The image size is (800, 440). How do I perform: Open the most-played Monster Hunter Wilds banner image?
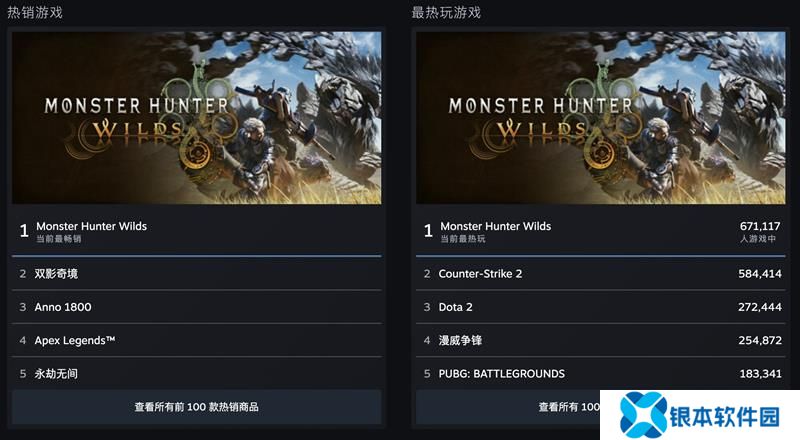click(x=601, y=118)
